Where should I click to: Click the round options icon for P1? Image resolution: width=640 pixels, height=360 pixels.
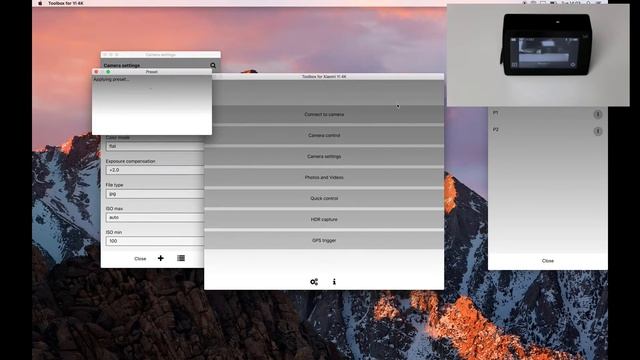pyautogui.click(x=598, y=114)
